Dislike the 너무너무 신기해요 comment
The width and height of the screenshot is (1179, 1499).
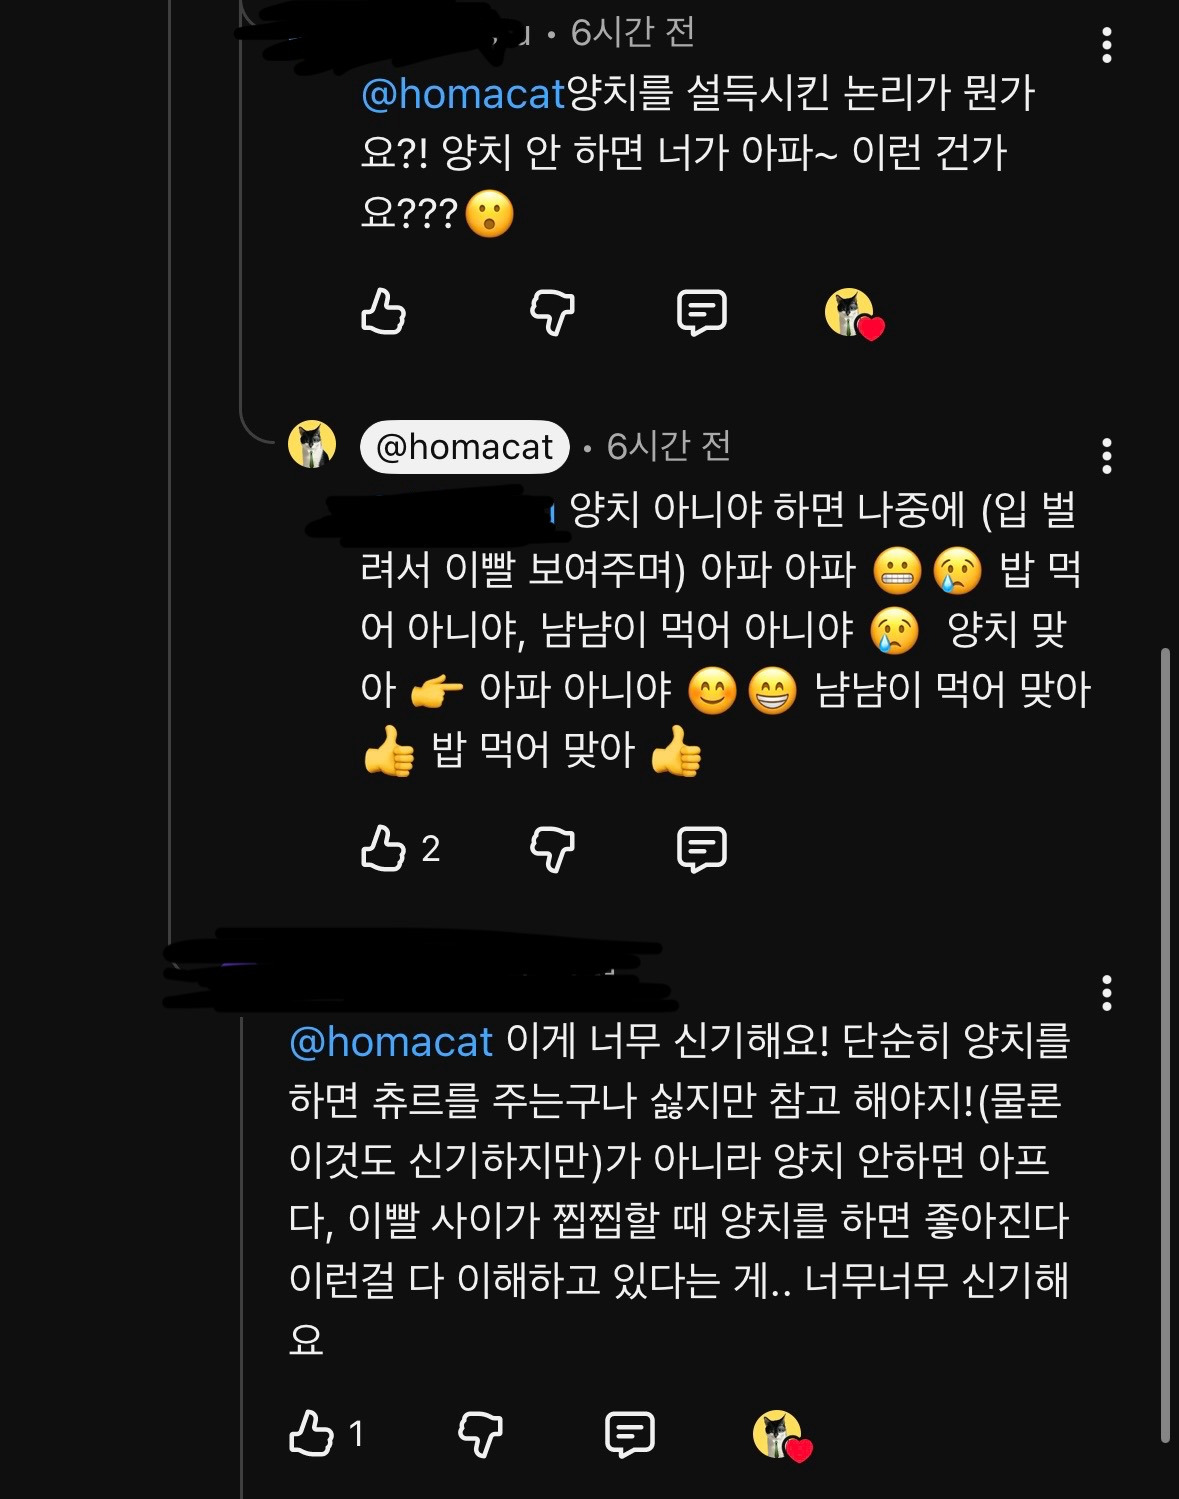click(480, 1434)
